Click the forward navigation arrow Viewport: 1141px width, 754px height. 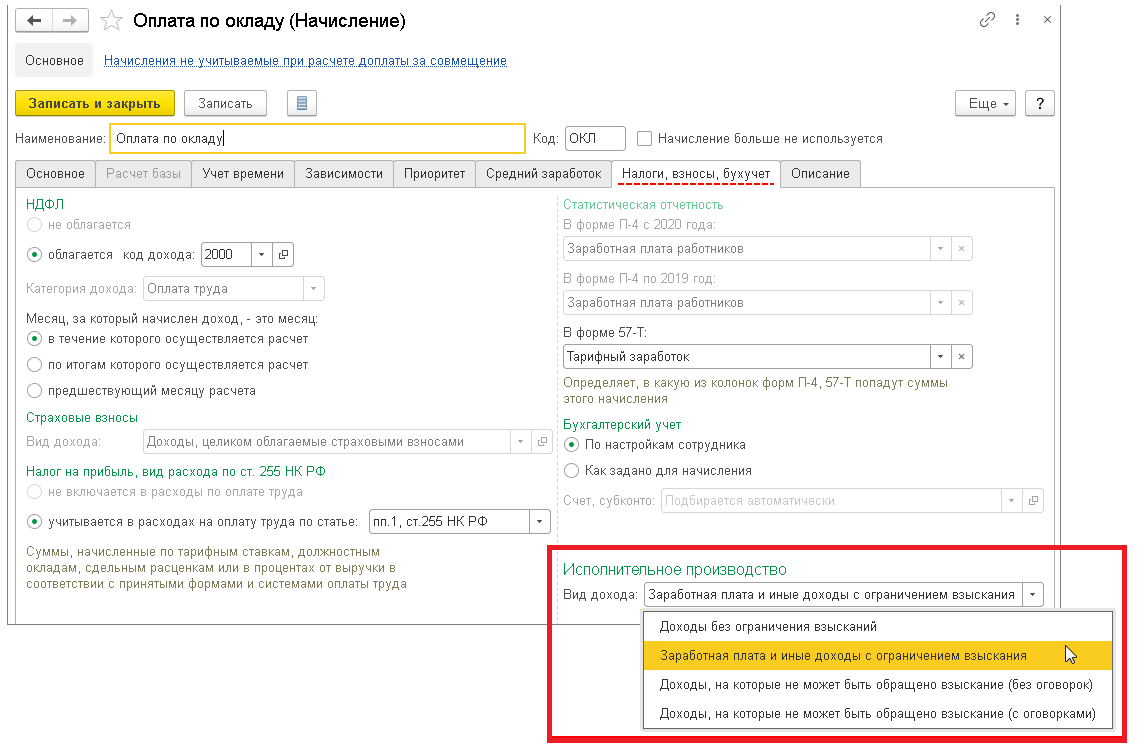click(x=70, y=20)
